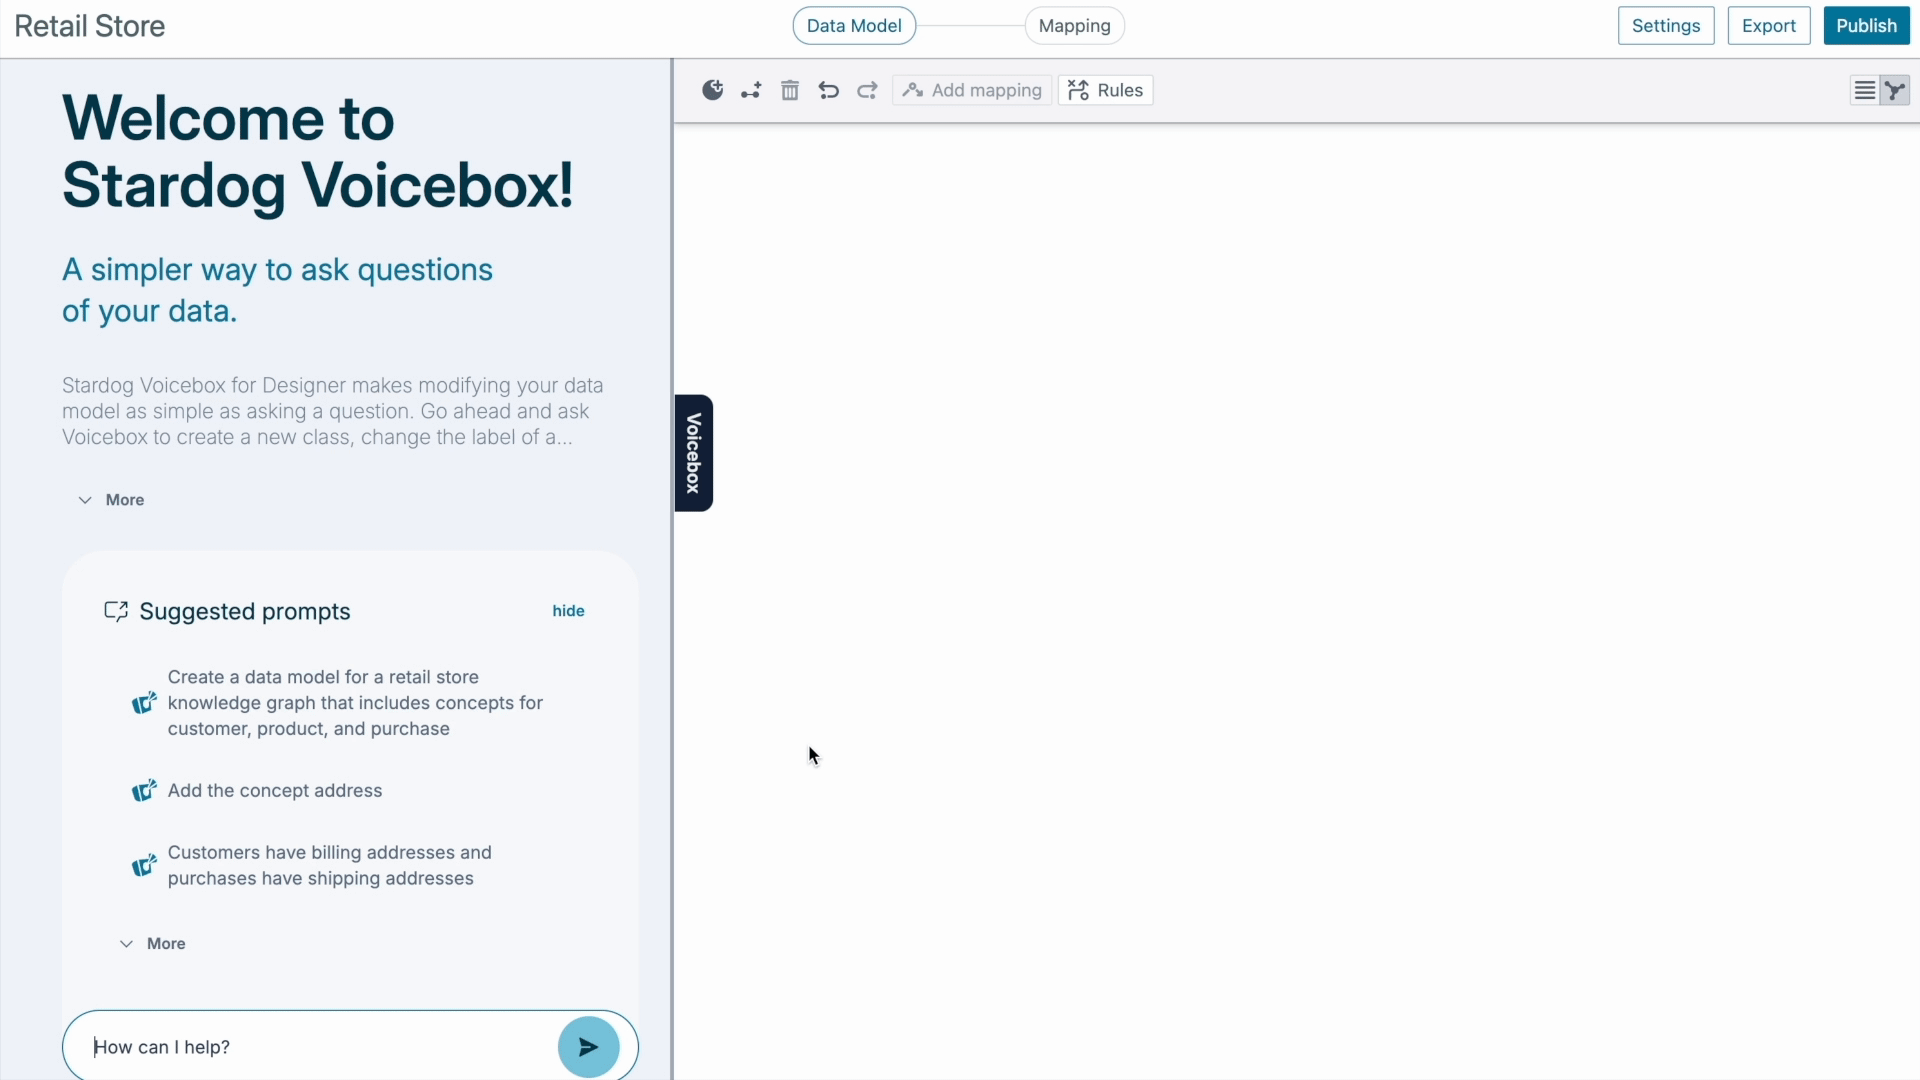Click the Suggested prompts header icon

pyautogui.click(x=116, y=611)
